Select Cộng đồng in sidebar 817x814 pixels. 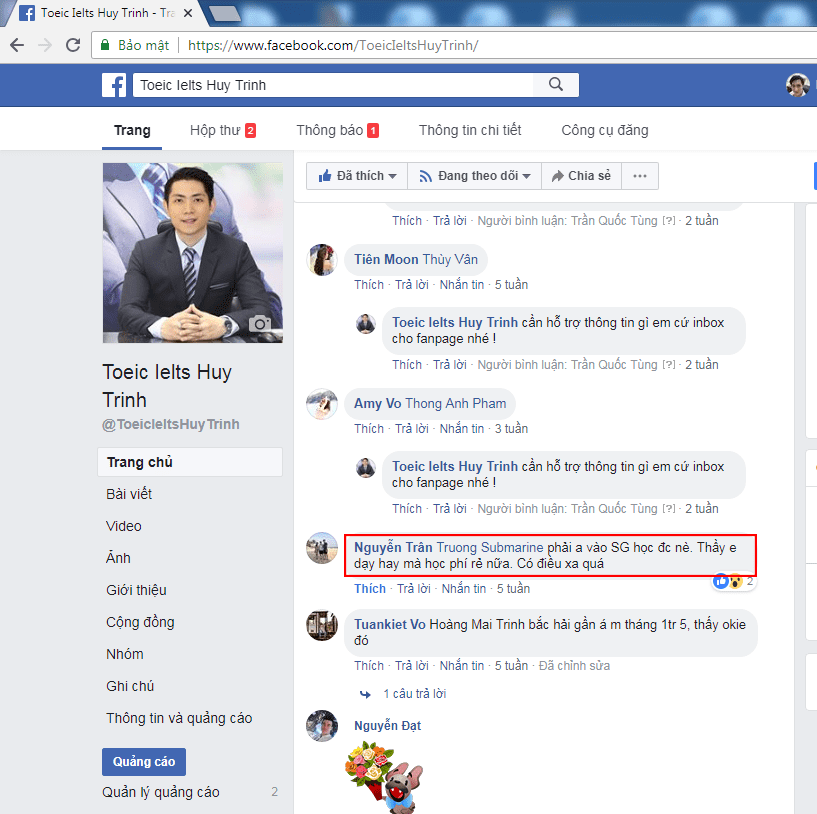[x=140, y=622]
